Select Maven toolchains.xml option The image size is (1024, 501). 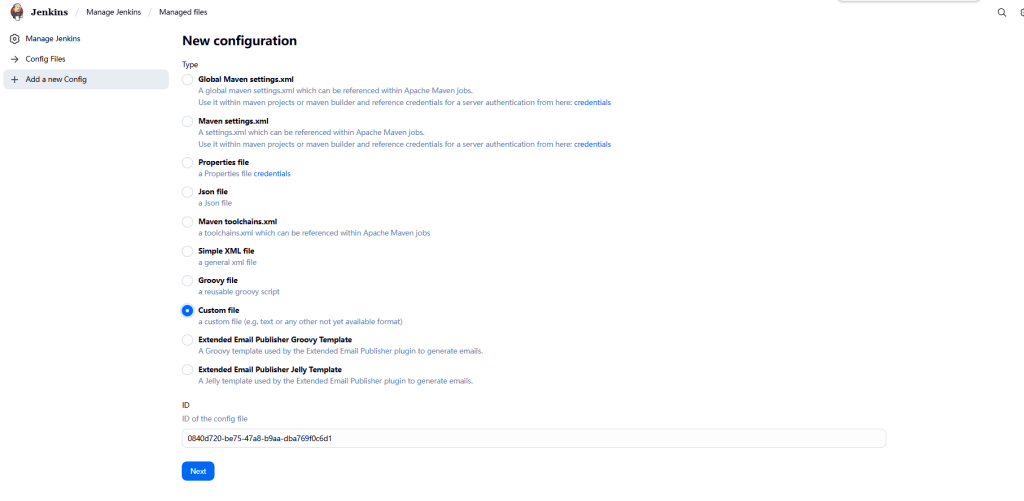point(188,221)
